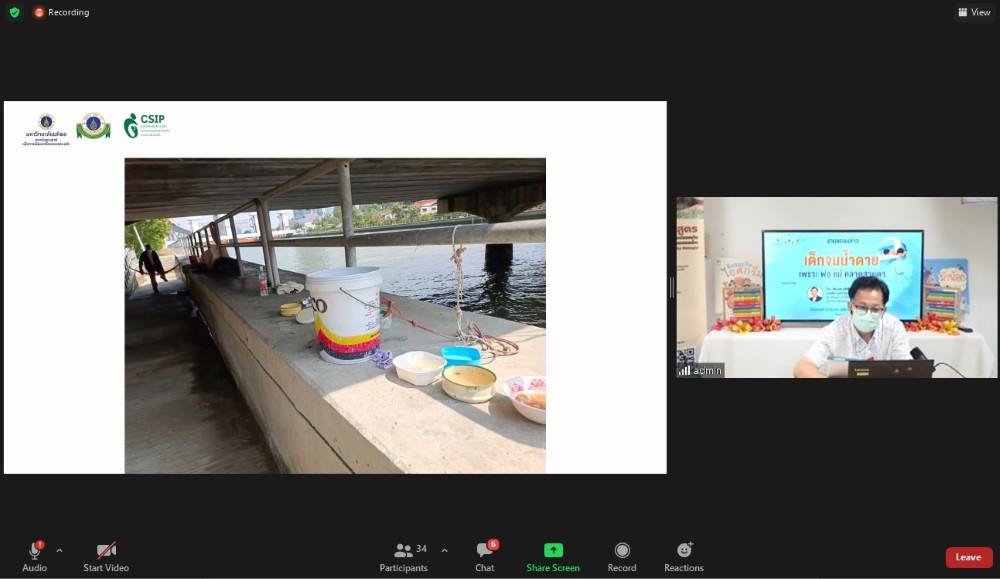The height and width of the screenshot is (579, 1000).
Task: Click the shared riverside photo on the slide
Action: click(335, 315)
